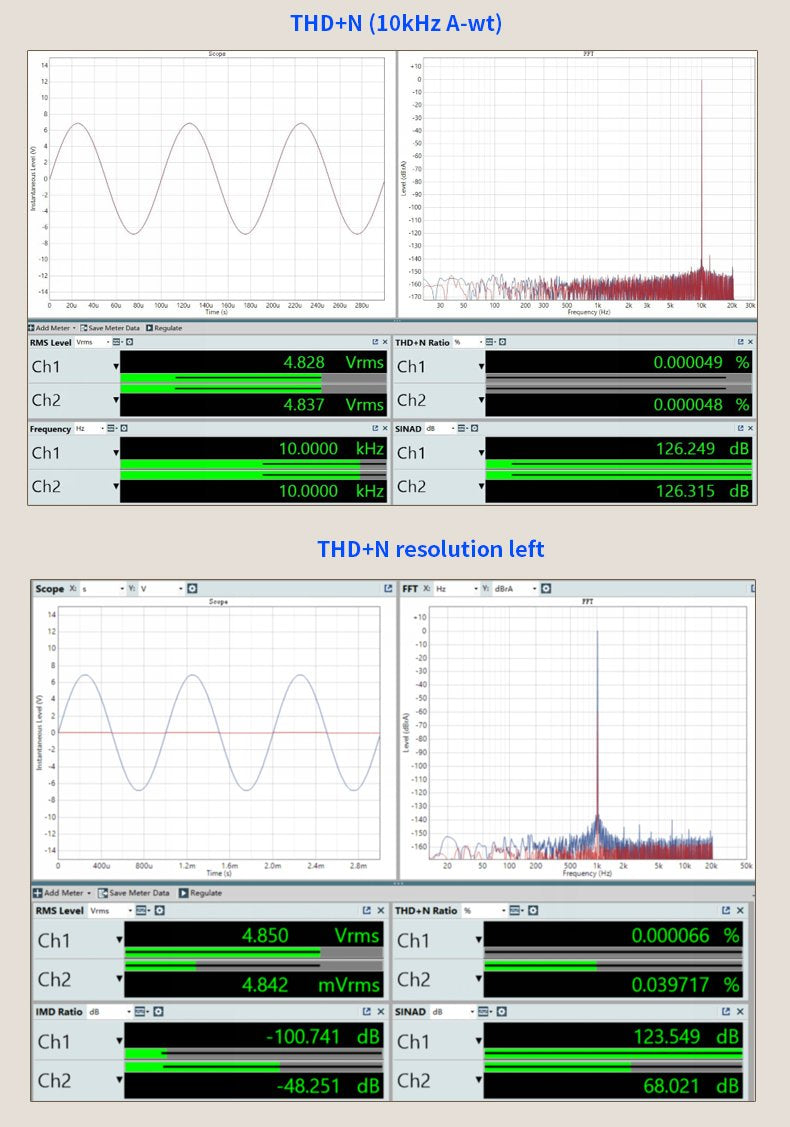This screenshot has height=1127, width=790.
Task: Open Y-axis dBrA dropdown in lower FFT panel
Action: 517,589
